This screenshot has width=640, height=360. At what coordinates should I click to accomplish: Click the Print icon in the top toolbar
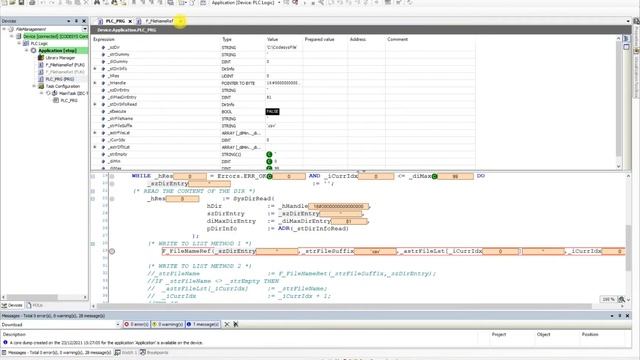pos(32,2)
